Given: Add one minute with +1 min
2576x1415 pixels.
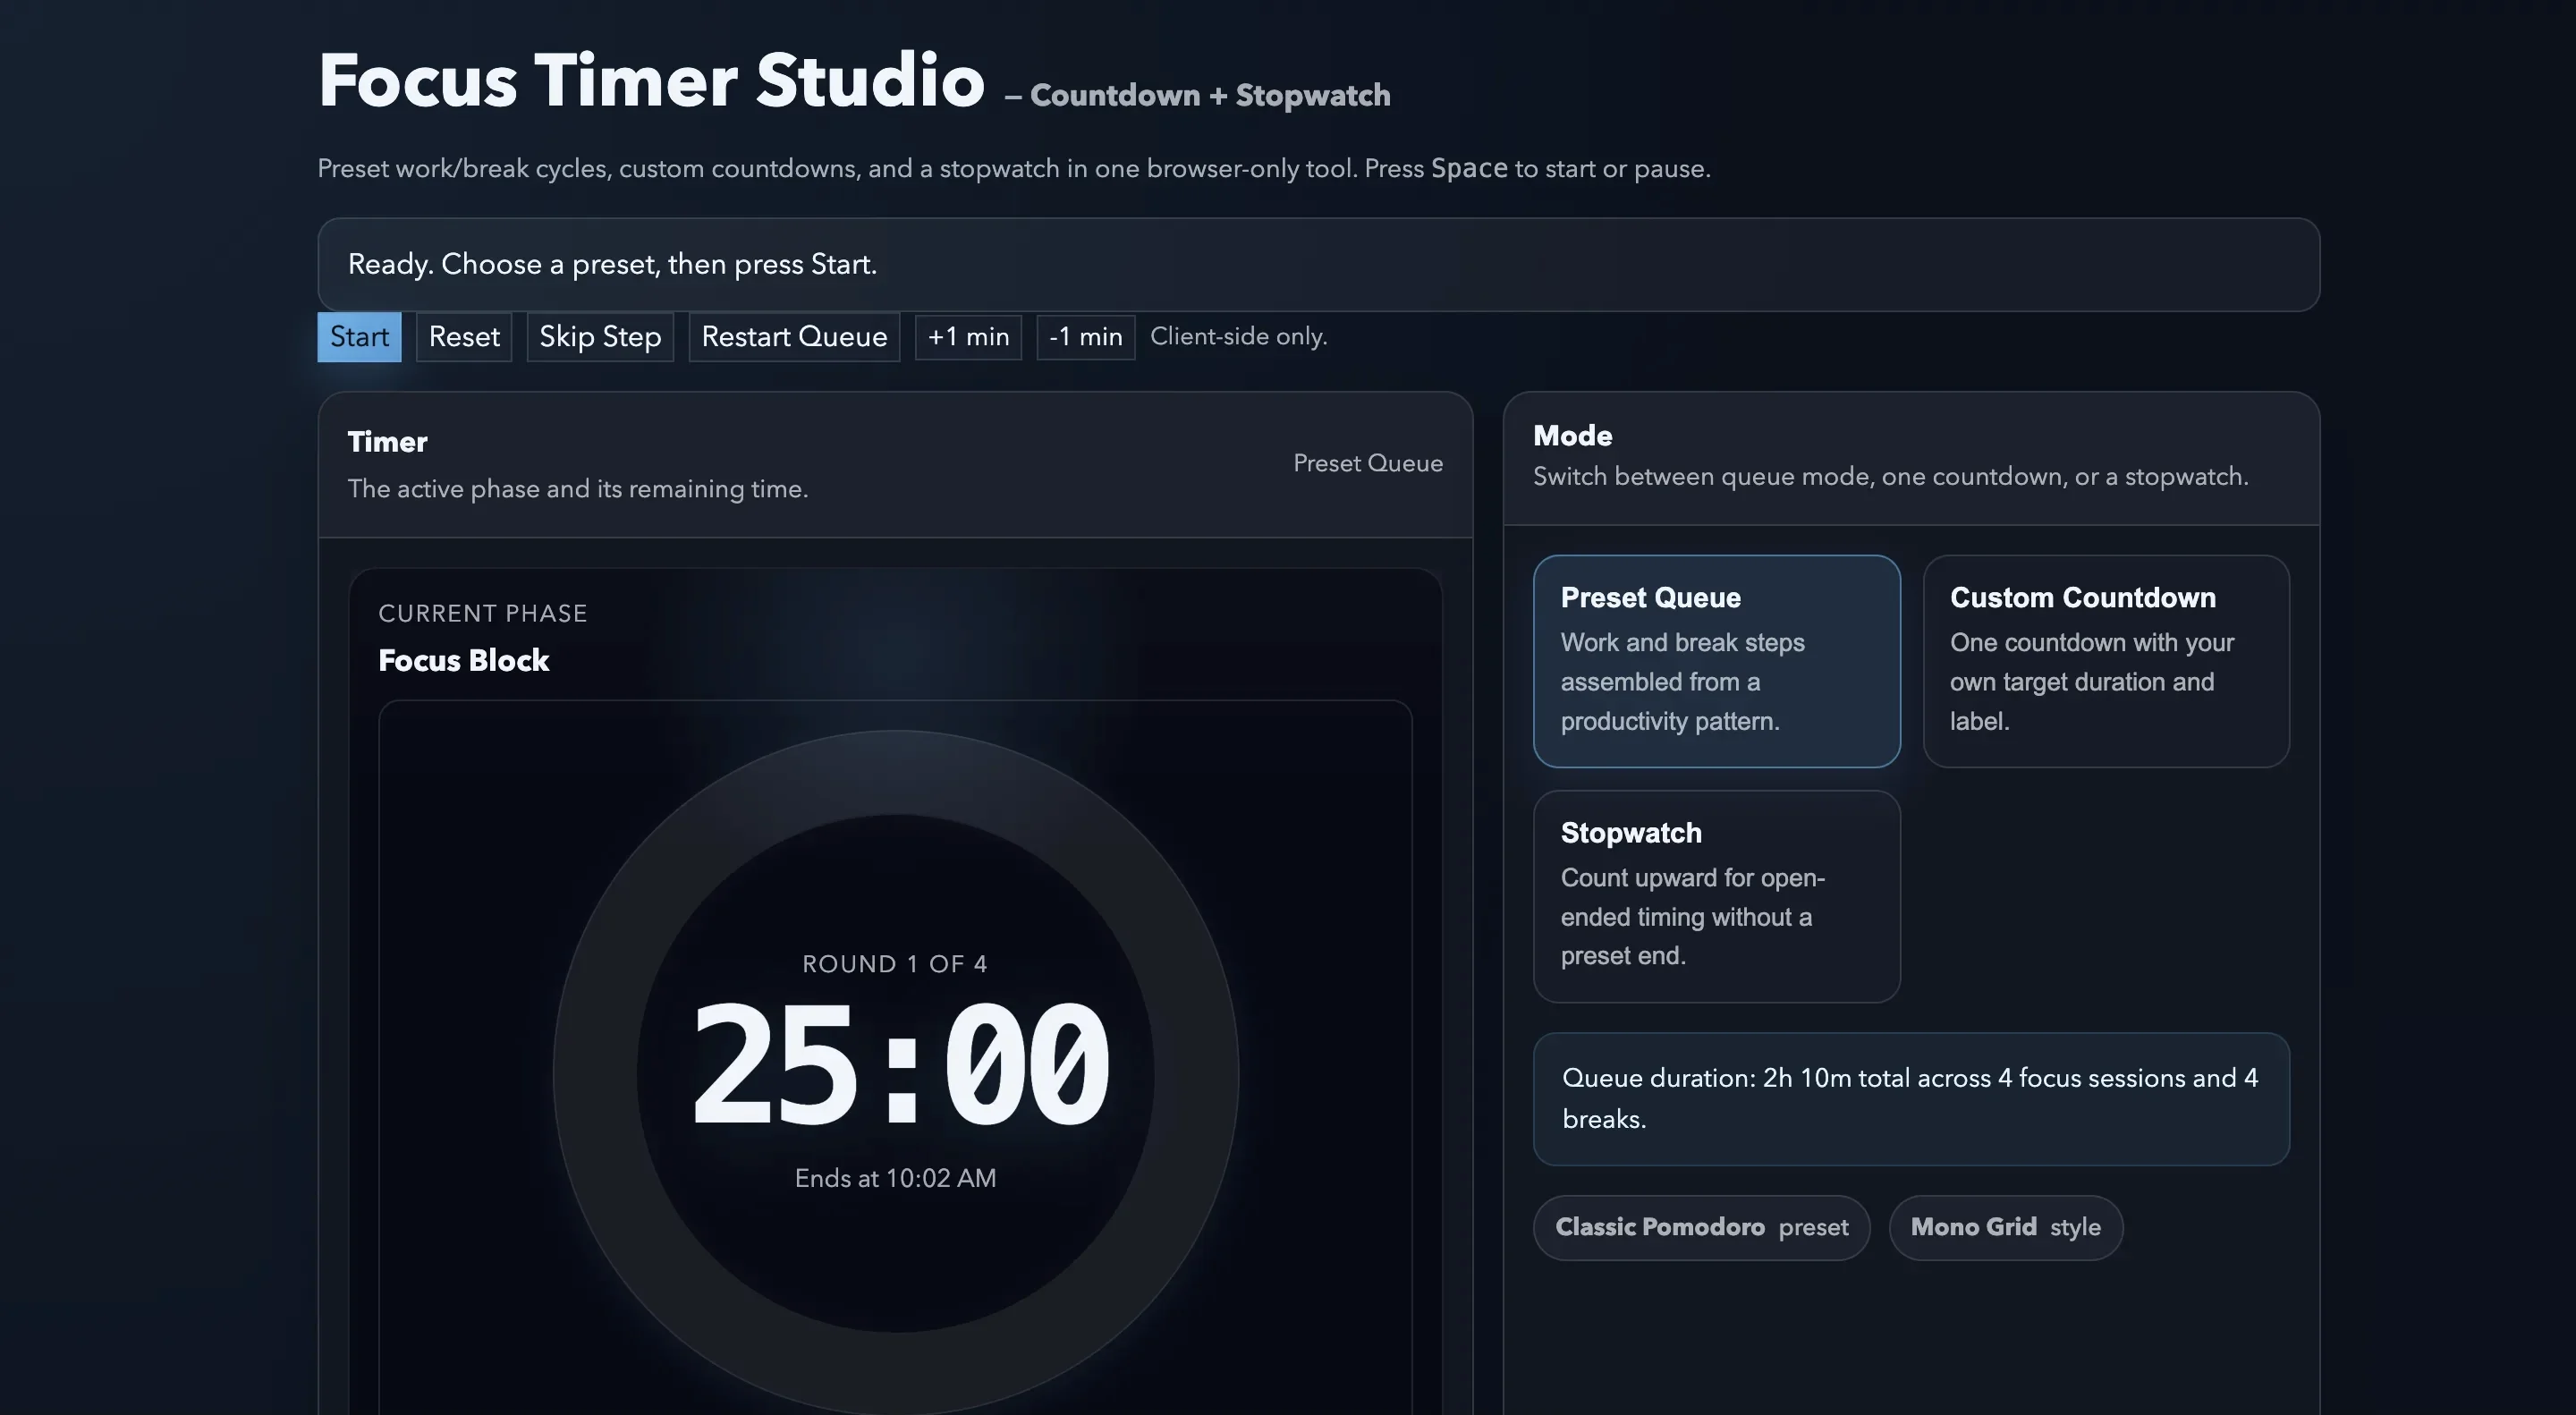Looking at the screenshot, I should [967, 337].
